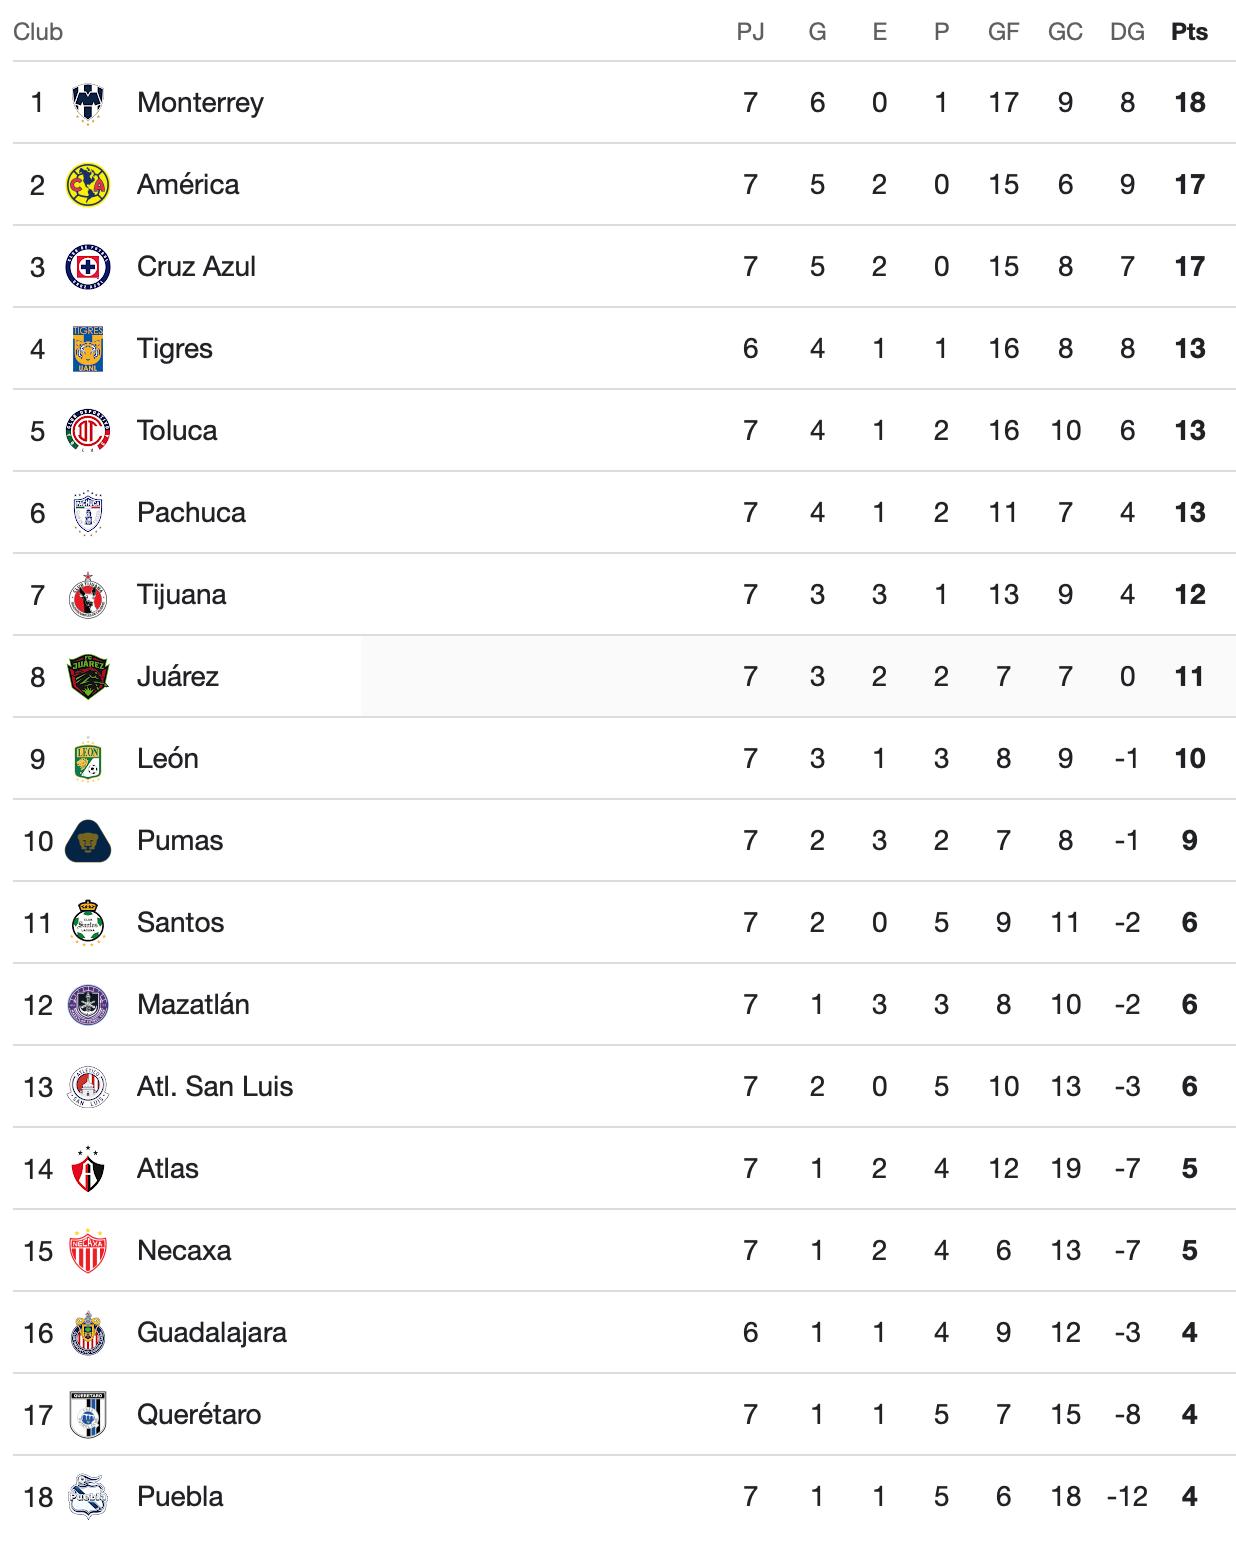Screen dimensions: 1236x1544
Task: Select the Atlas club logo
Action: click(x=87, y=1169)
